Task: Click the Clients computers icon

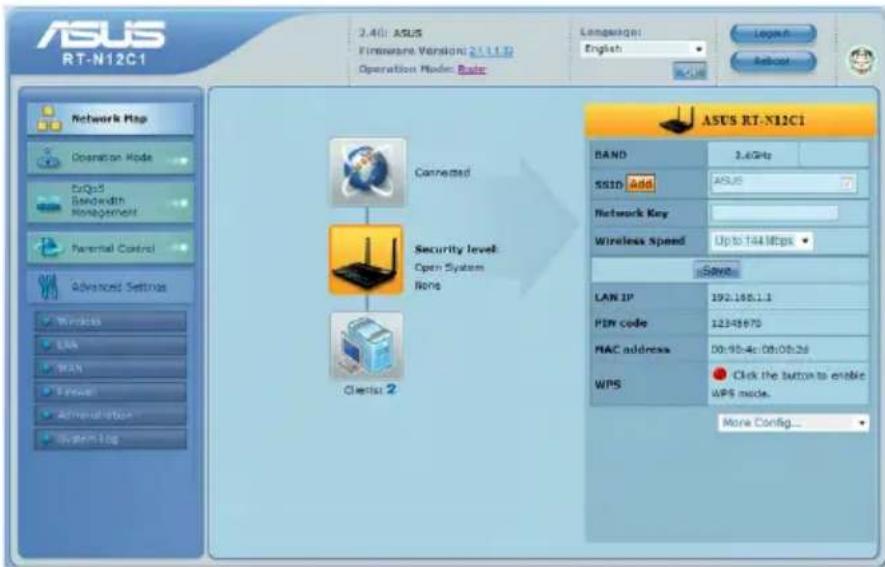Action: (x=366, y=345)
